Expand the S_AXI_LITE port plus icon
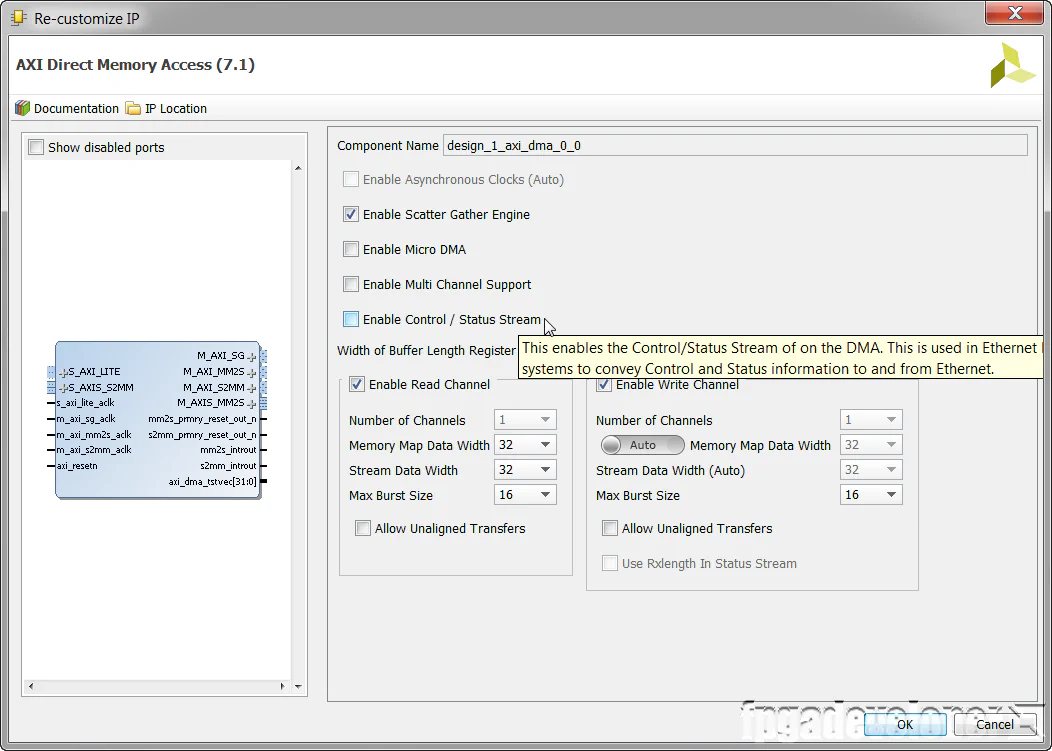Image resolution: width=1052 pixels, height=751 pixels. (x=62, y=372)
